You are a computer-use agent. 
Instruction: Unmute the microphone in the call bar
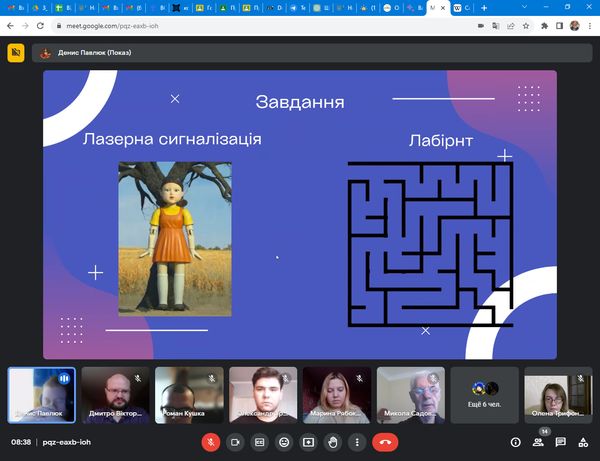tap(211, 441)
